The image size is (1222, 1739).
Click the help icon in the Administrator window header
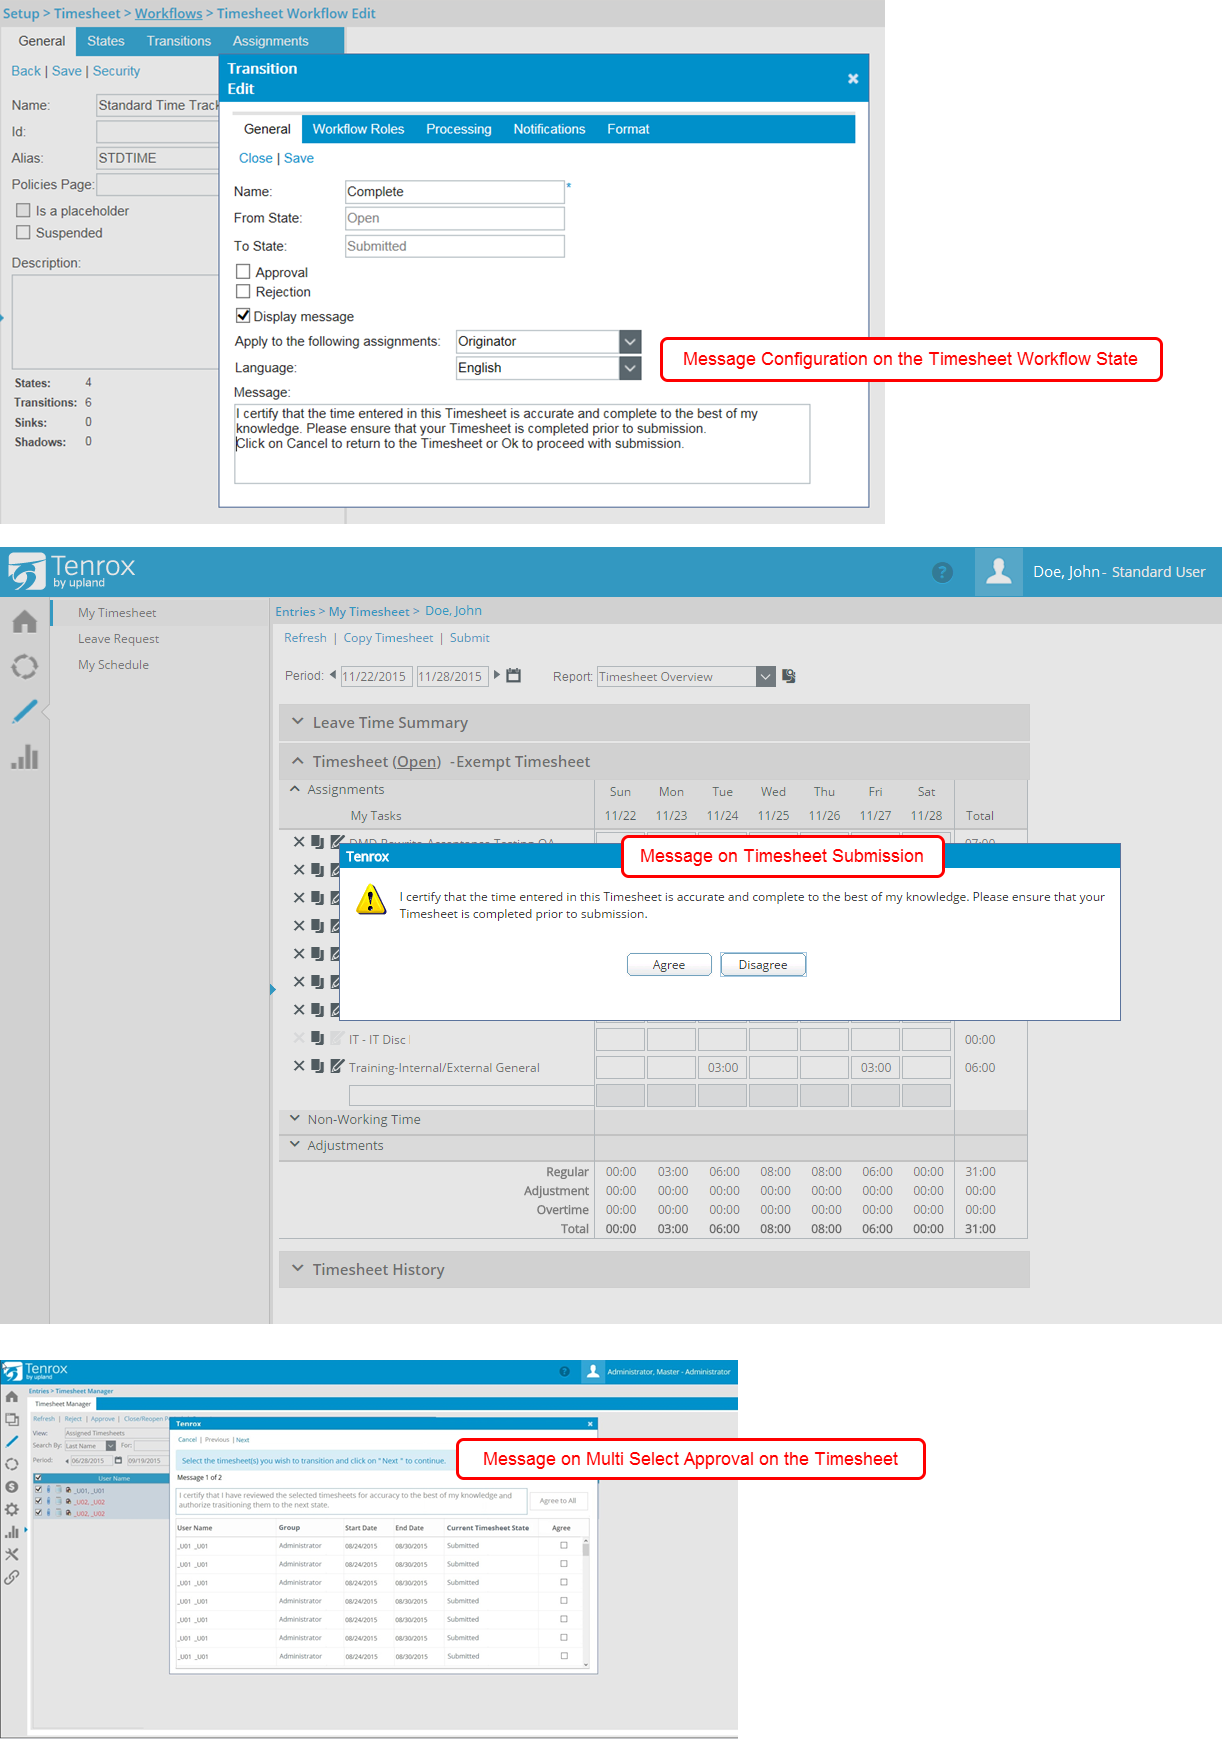pyautogui.click(x=565, y=1371)
